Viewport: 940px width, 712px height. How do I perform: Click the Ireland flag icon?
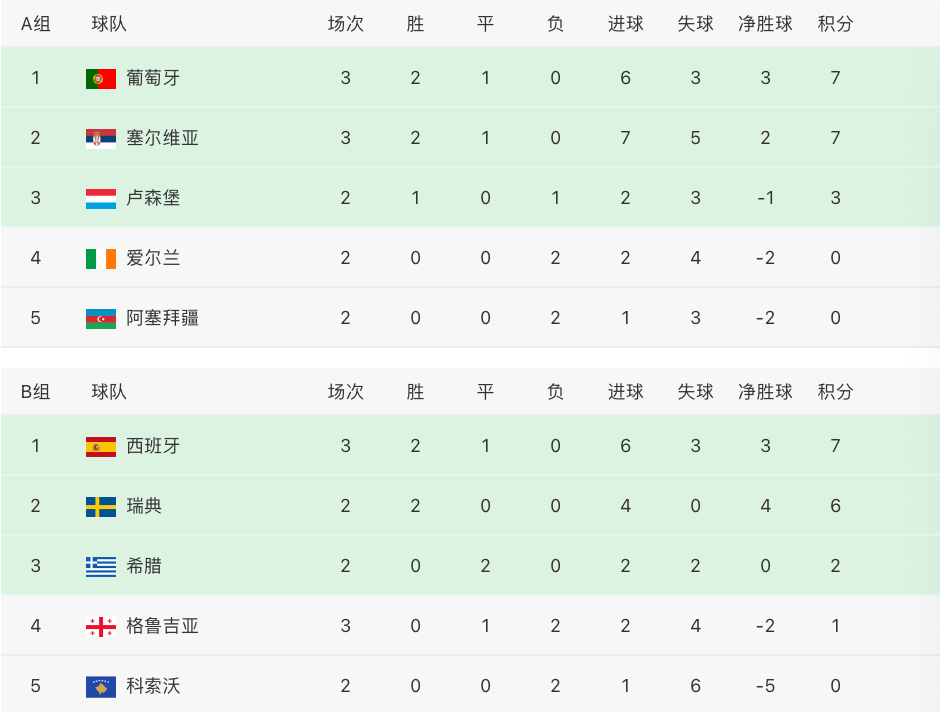click(101, 258)
